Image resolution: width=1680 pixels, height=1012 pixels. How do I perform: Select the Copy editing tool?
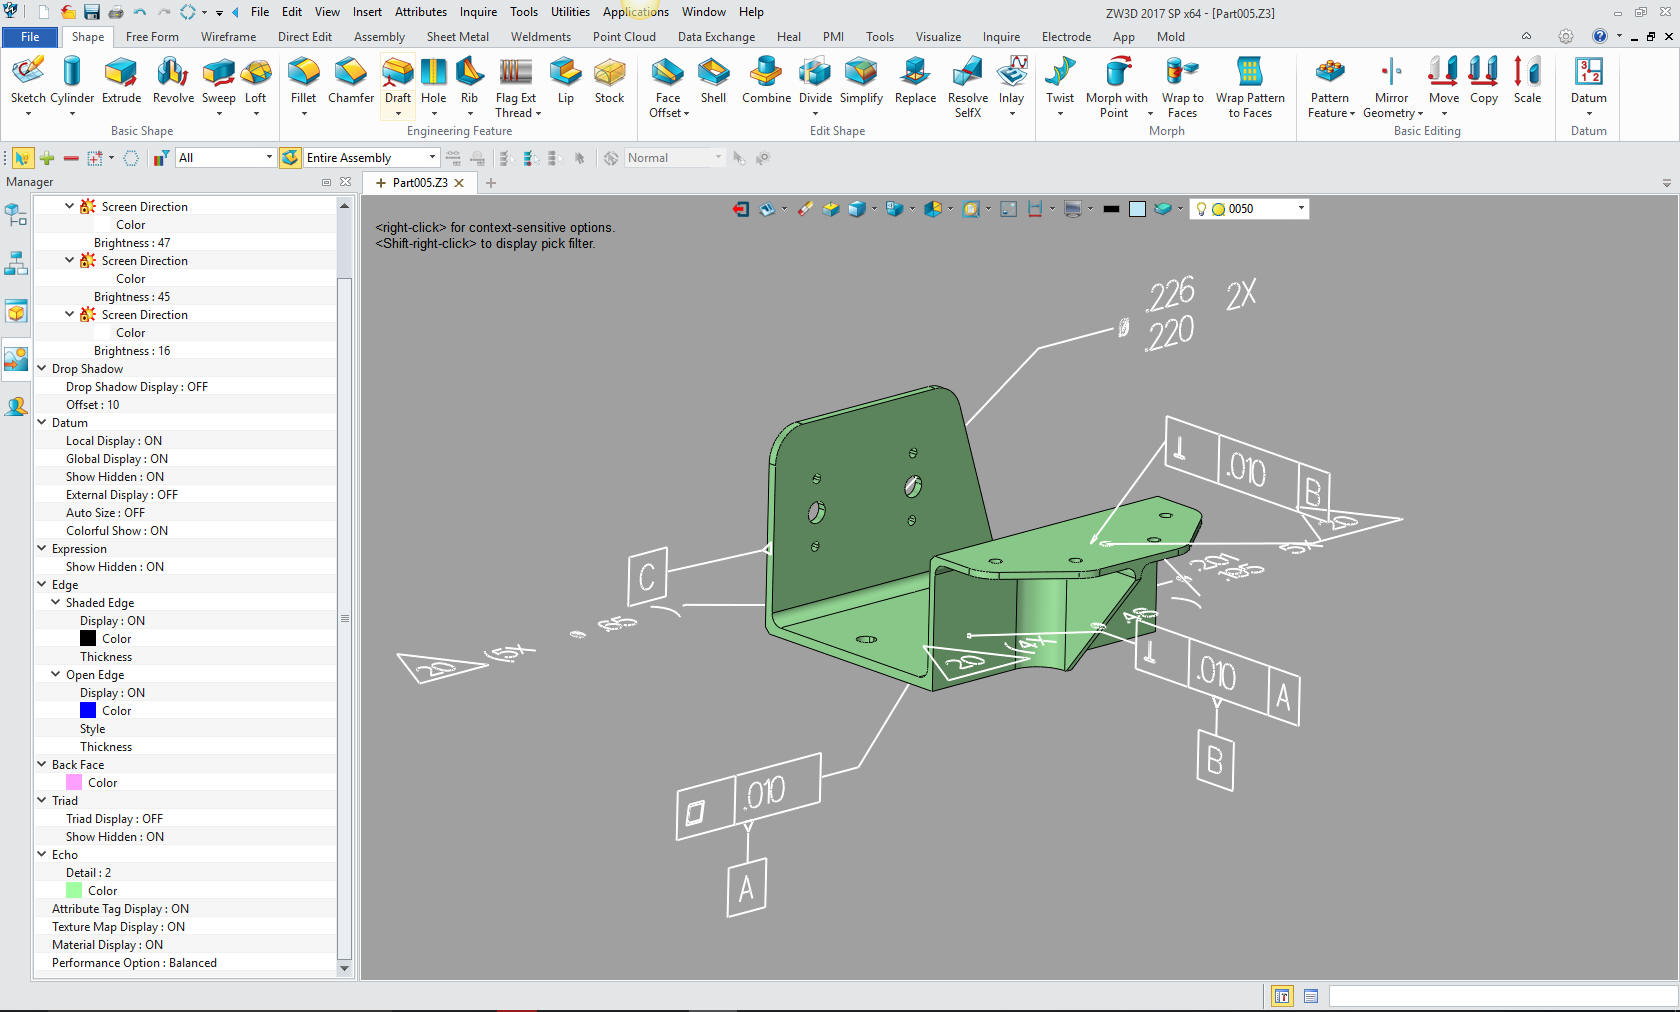(x=1484, y=80)
